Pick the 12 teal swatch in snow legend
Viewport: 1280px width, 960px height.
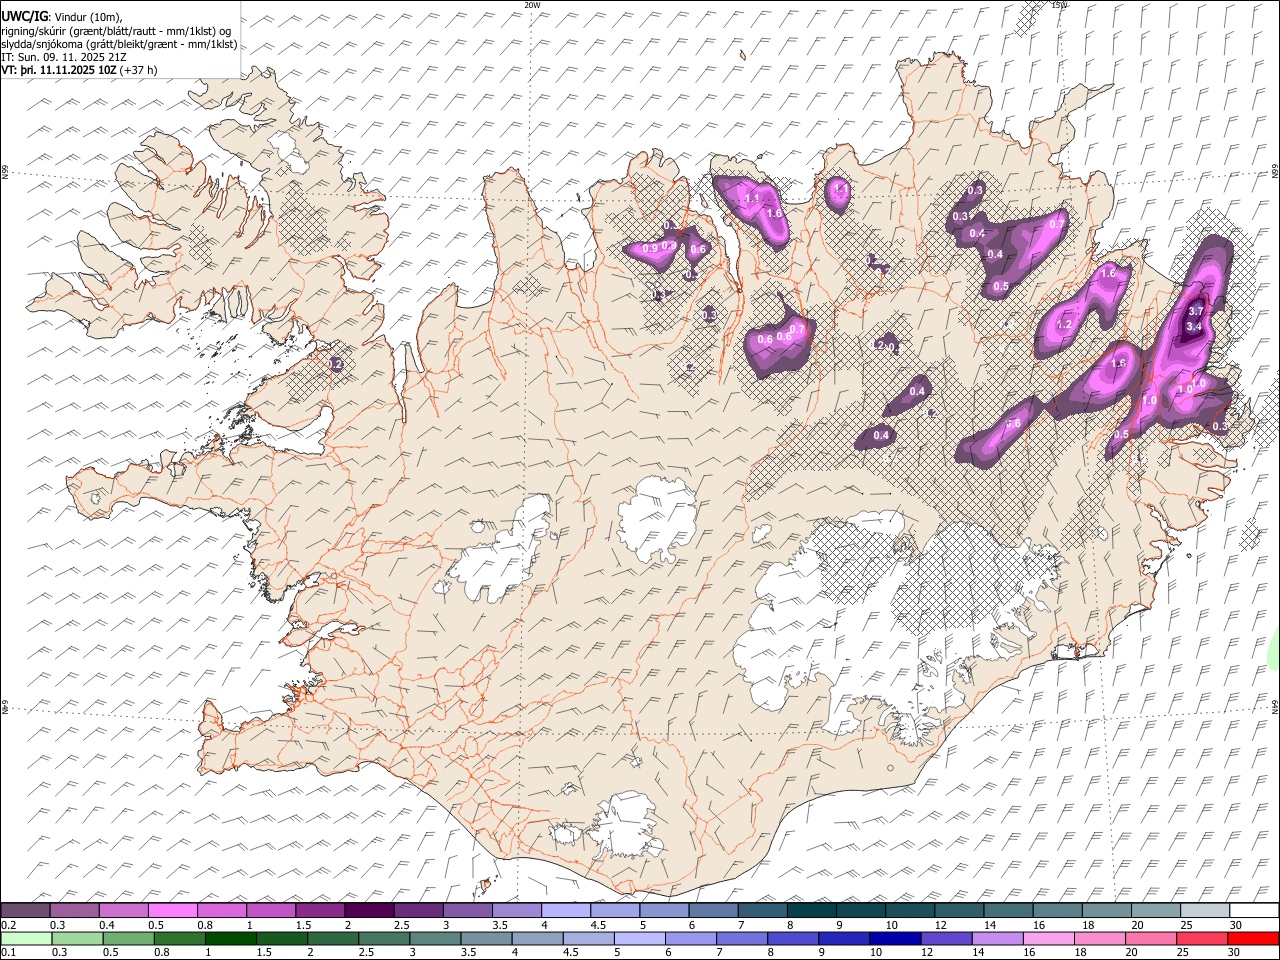point(957,910)
